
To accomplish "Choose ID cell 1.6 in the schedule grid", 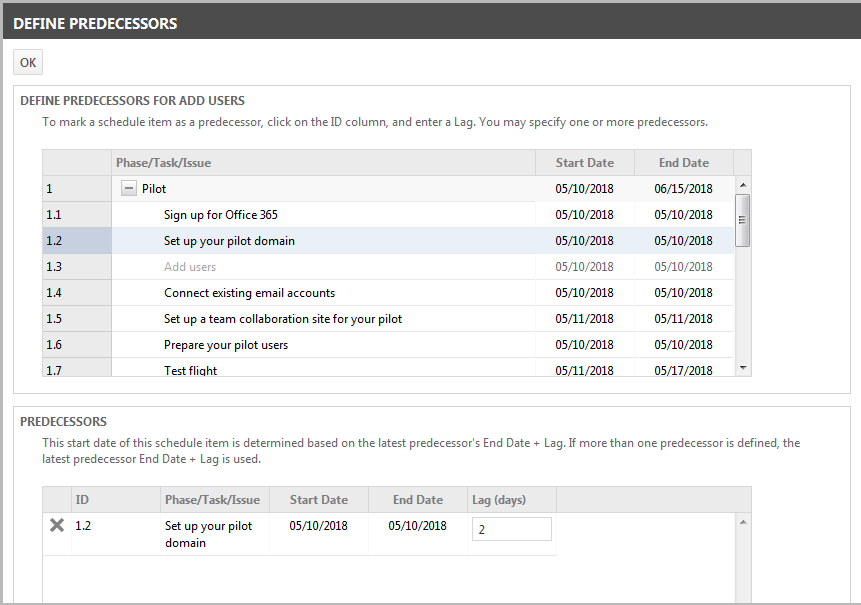I will (77, 345).
